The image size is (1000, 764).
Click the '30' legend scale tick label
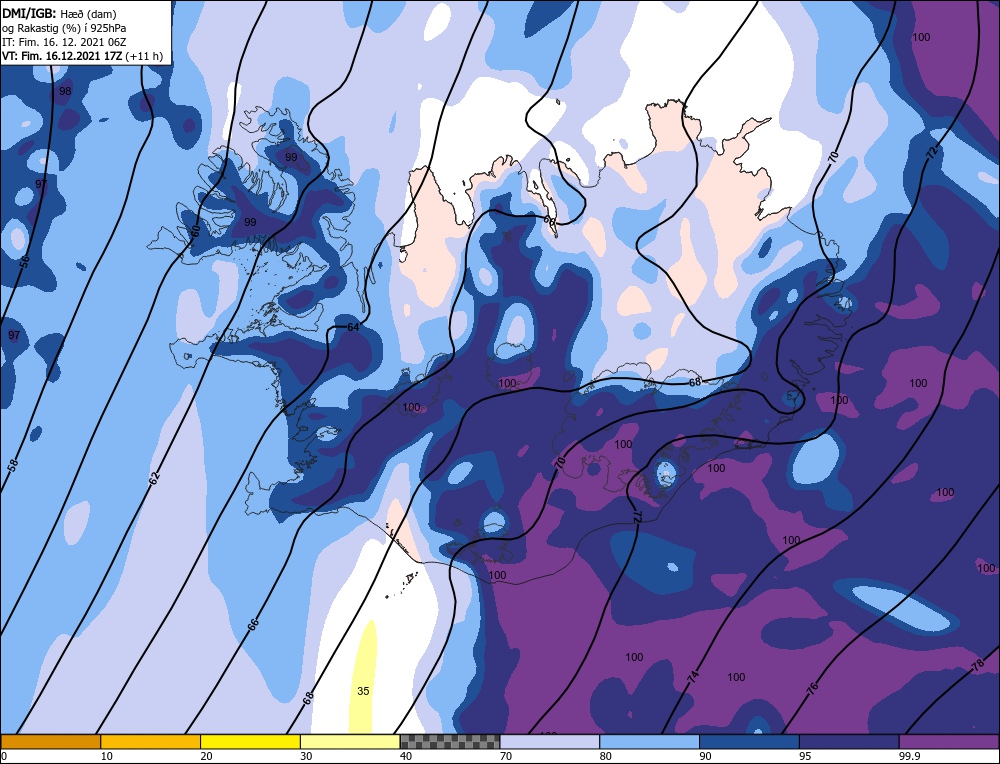[x=306, y=756]
